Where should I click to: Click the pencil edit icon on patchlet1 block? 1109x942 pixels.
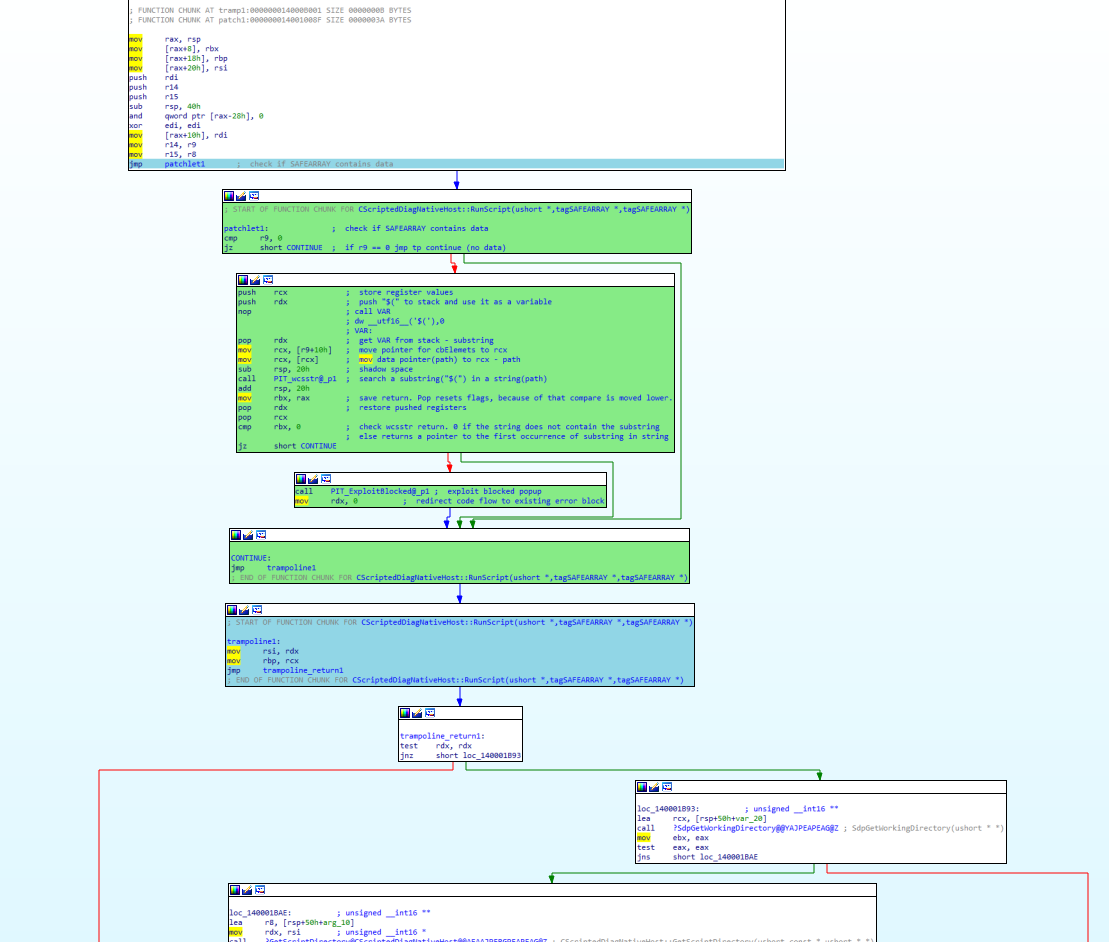pyautogui.click(x=241, y=196)
